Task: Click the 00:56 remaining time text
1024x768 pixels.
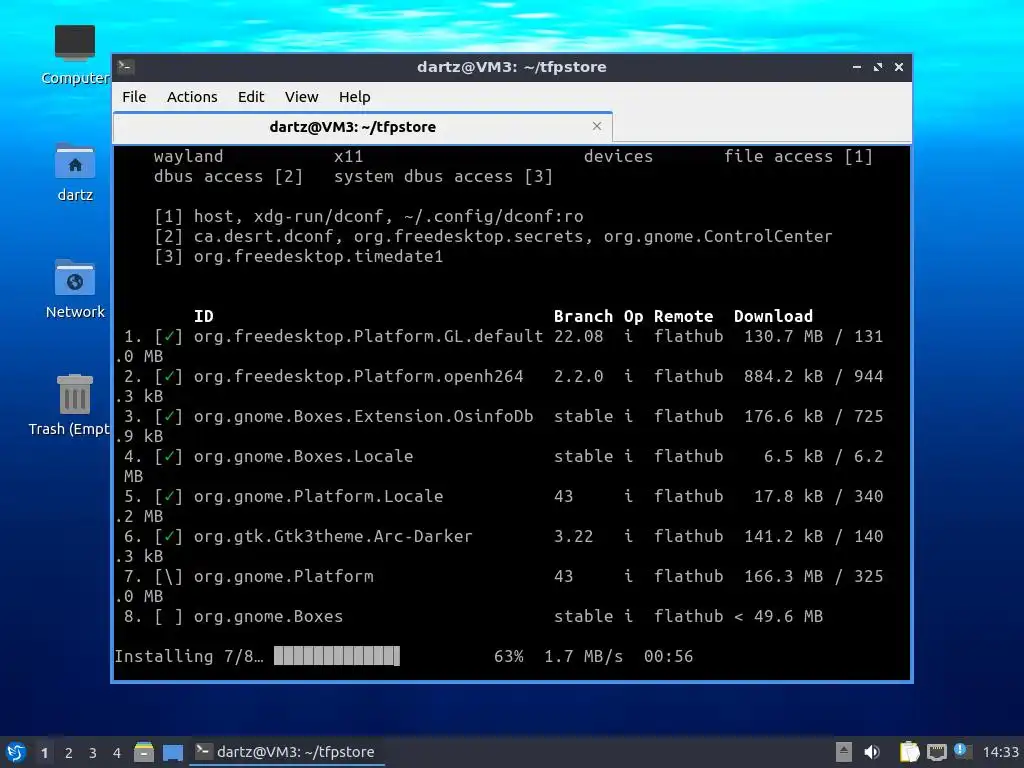Action: click(668, 656)
